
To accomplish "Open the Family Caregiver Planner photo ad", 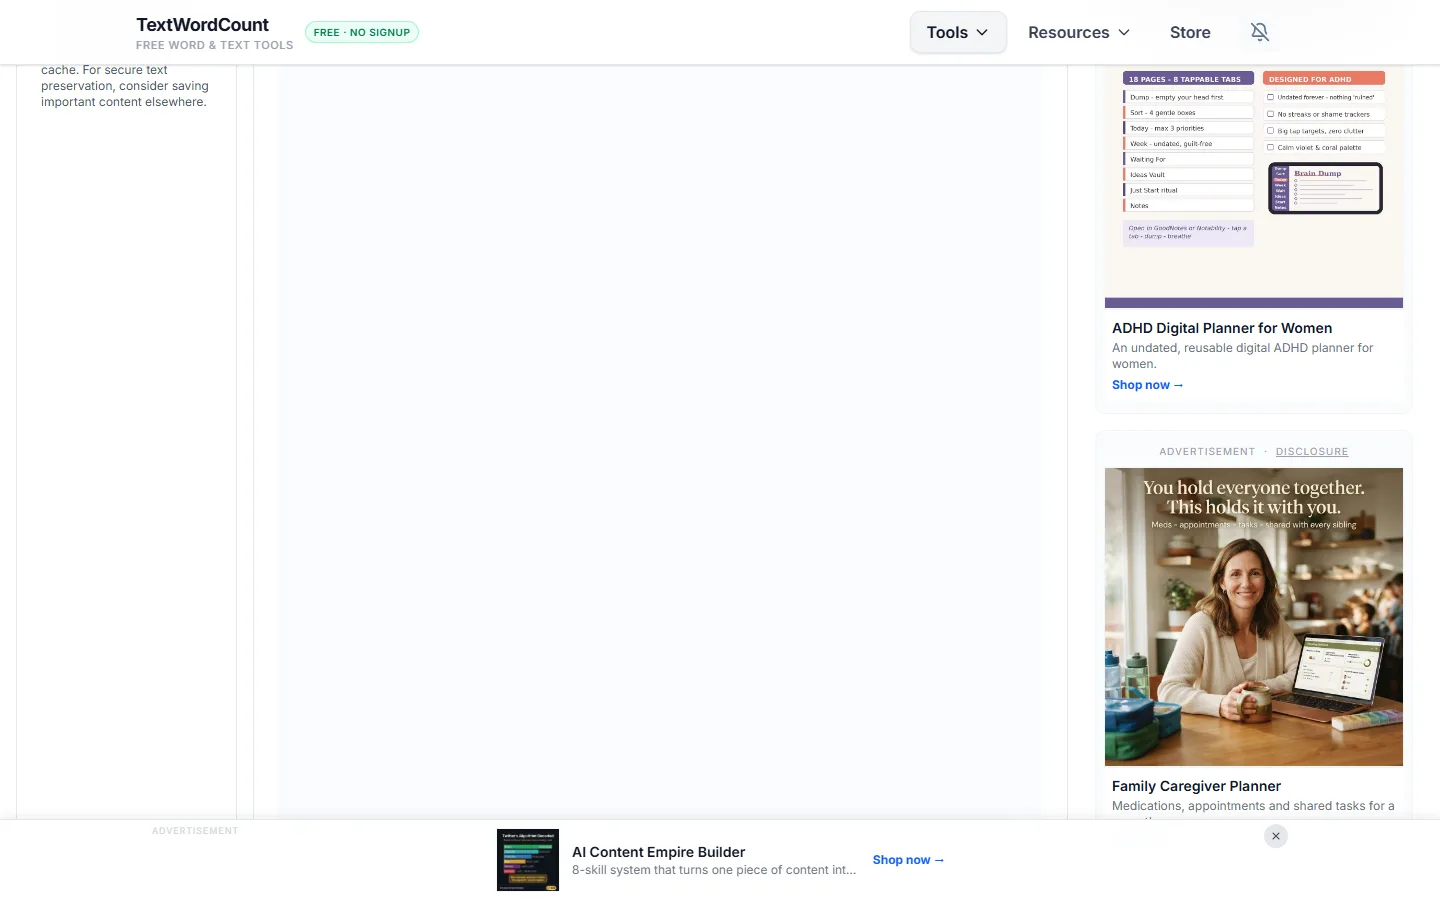I will [x=1254, y=617].
